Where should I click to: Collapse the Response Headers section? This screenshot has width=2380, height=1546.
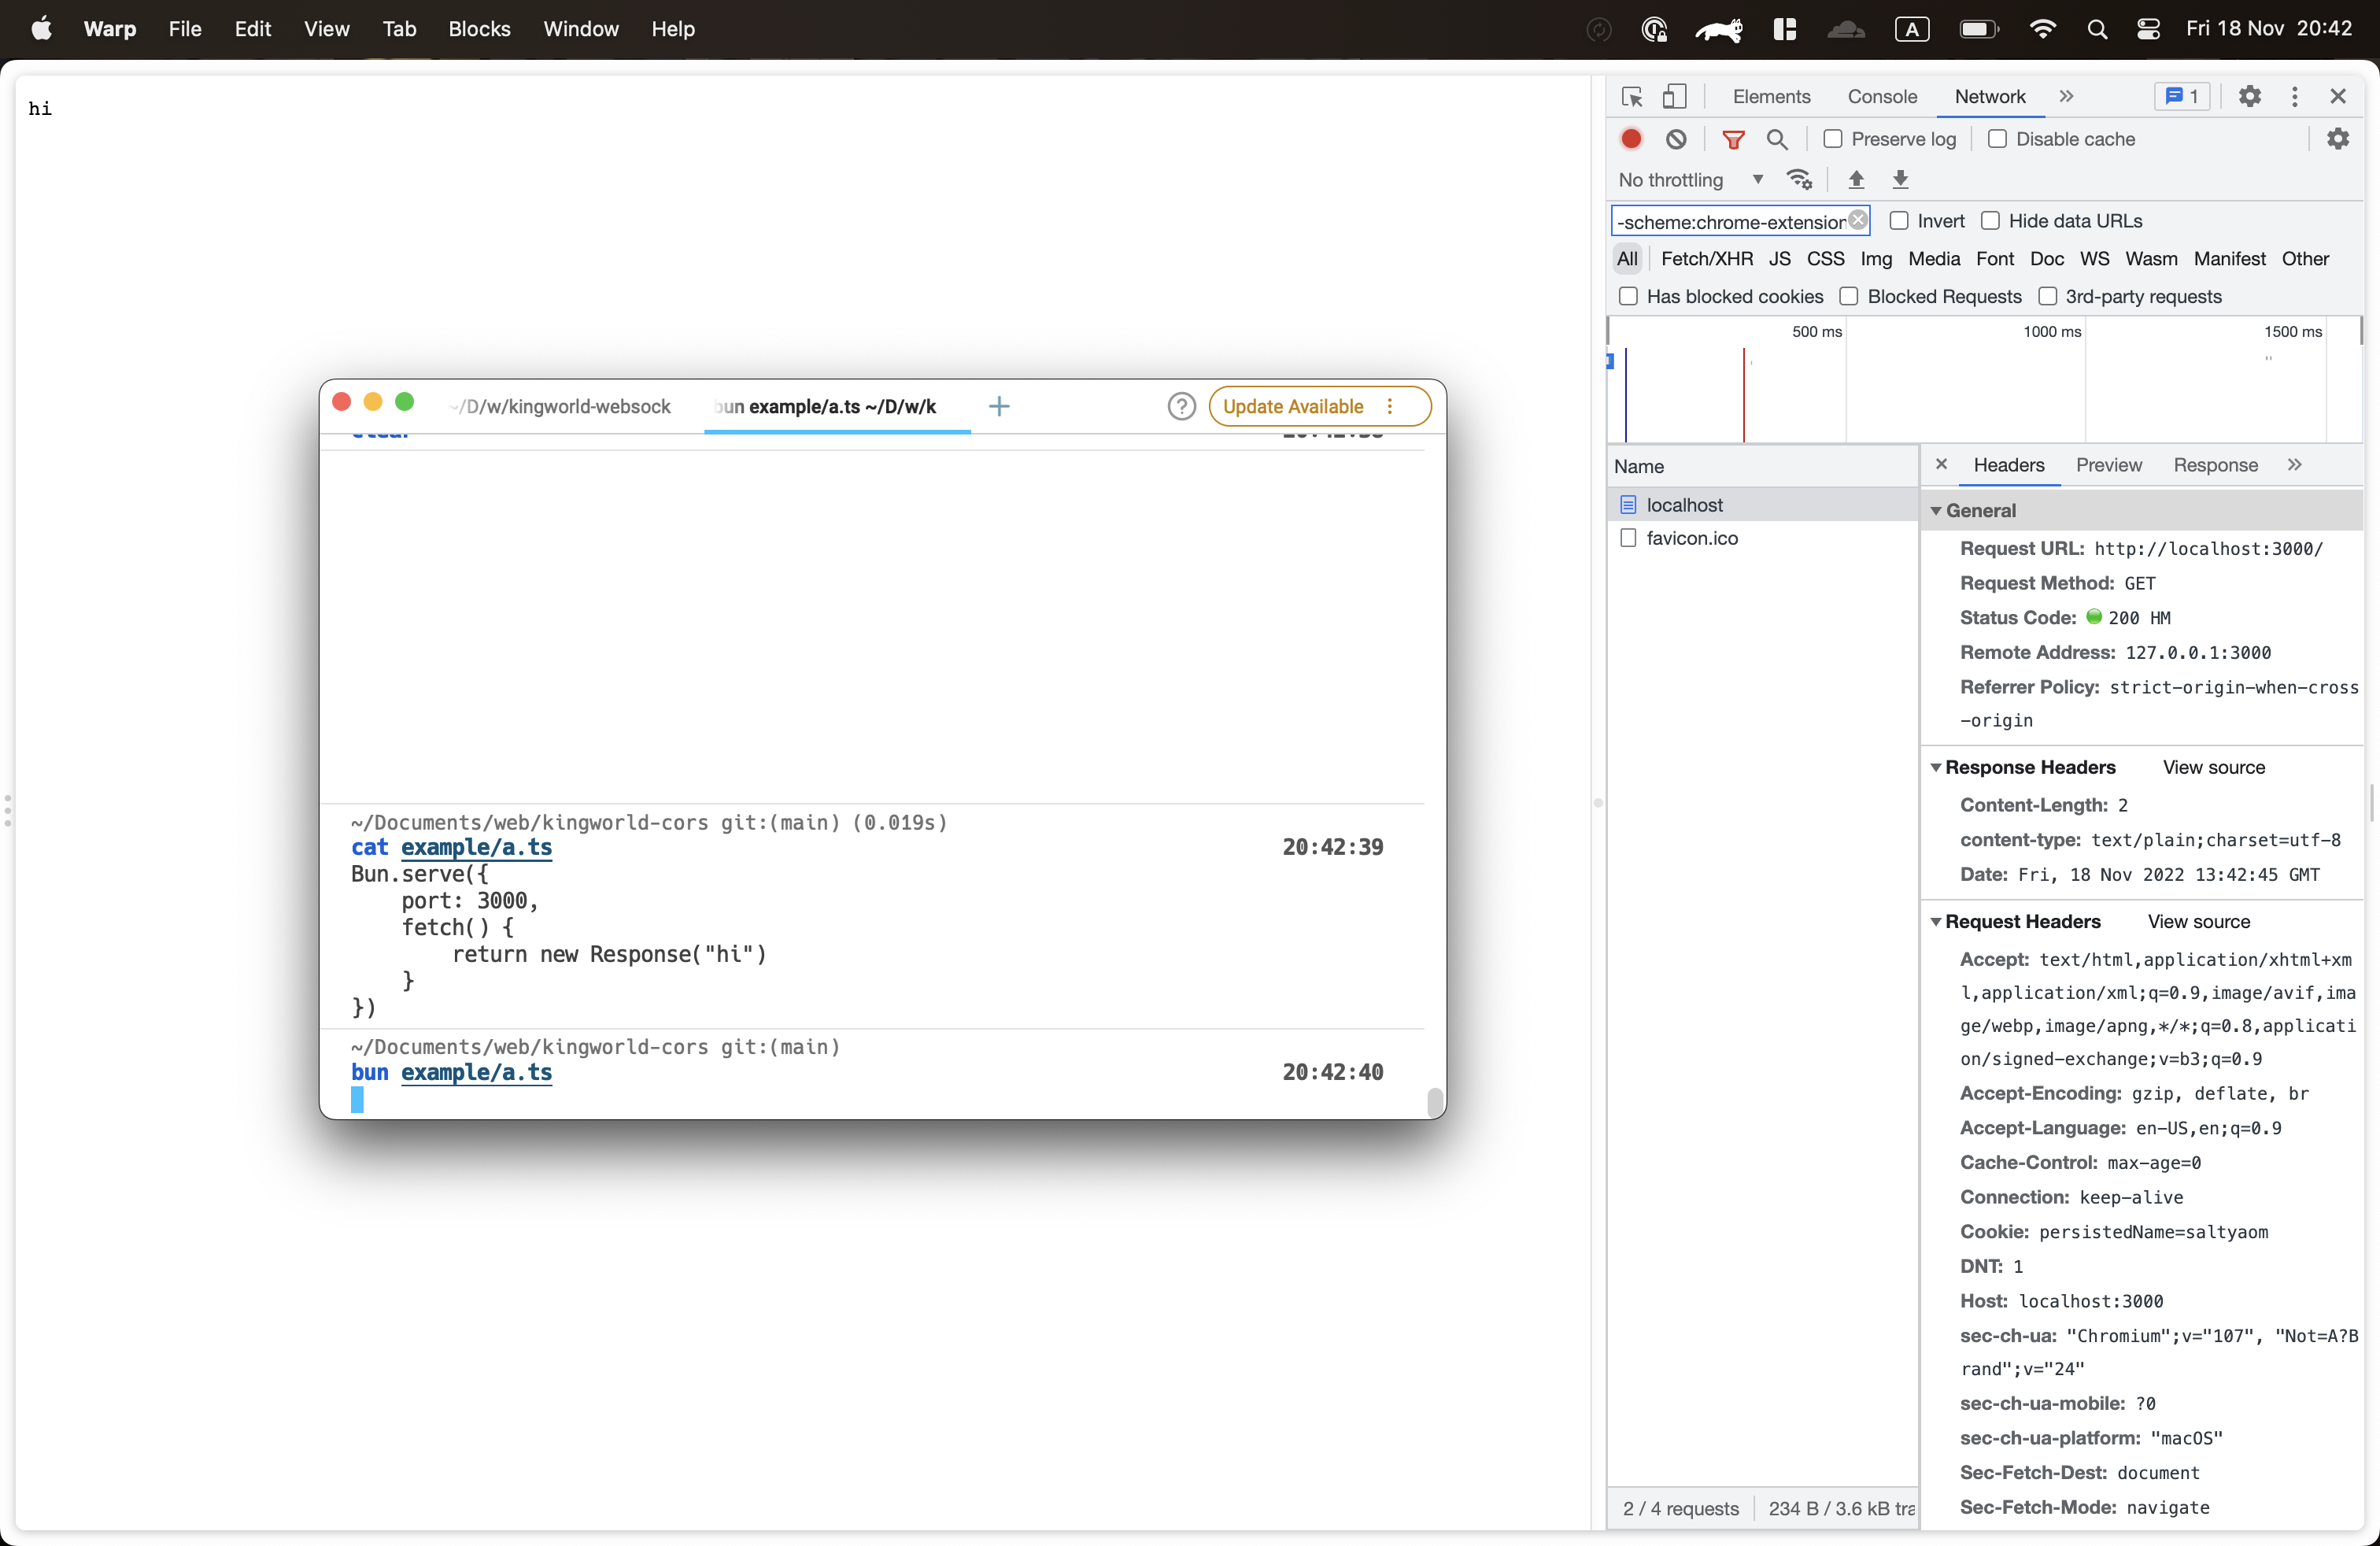pos(1935,768)
